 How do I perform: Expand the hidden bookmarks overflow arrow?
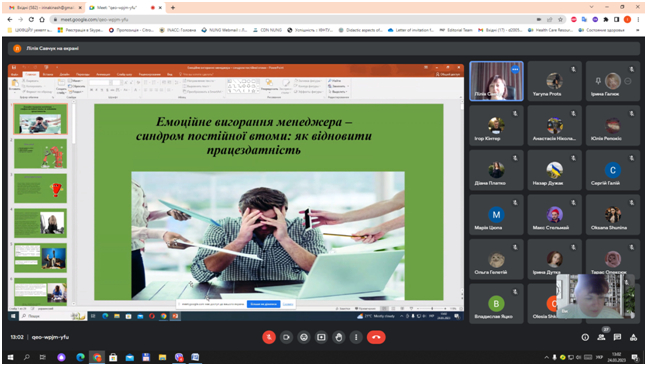tap(639, 30)
